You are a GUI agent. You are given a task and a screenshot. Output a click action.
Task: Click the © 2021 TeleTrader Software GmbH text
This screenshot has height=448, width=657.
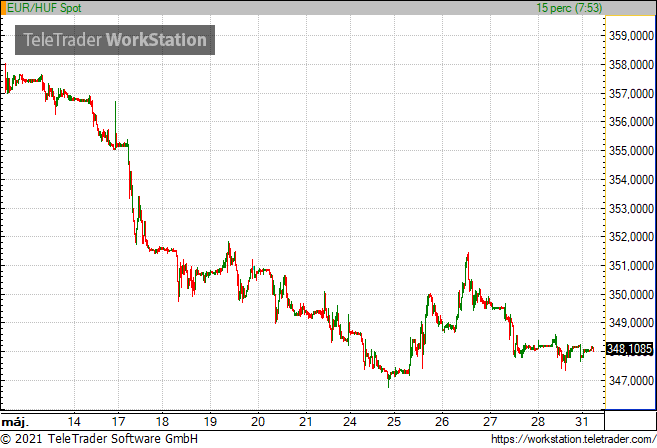(99, 439)
